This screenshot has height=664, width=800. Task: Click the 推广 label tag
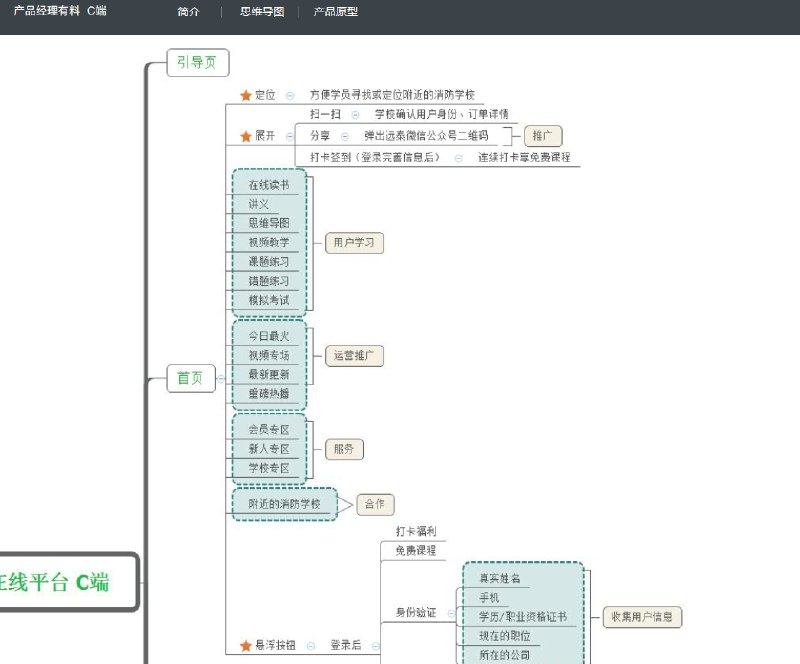pos(543,136)
